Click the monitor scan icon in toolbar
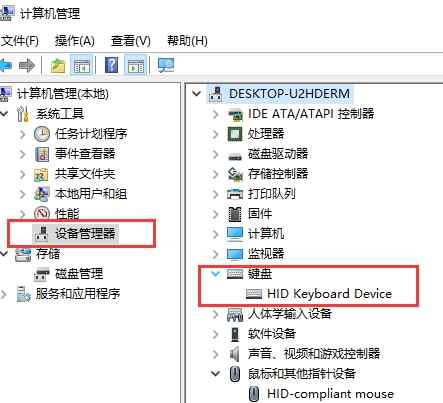 166,65
